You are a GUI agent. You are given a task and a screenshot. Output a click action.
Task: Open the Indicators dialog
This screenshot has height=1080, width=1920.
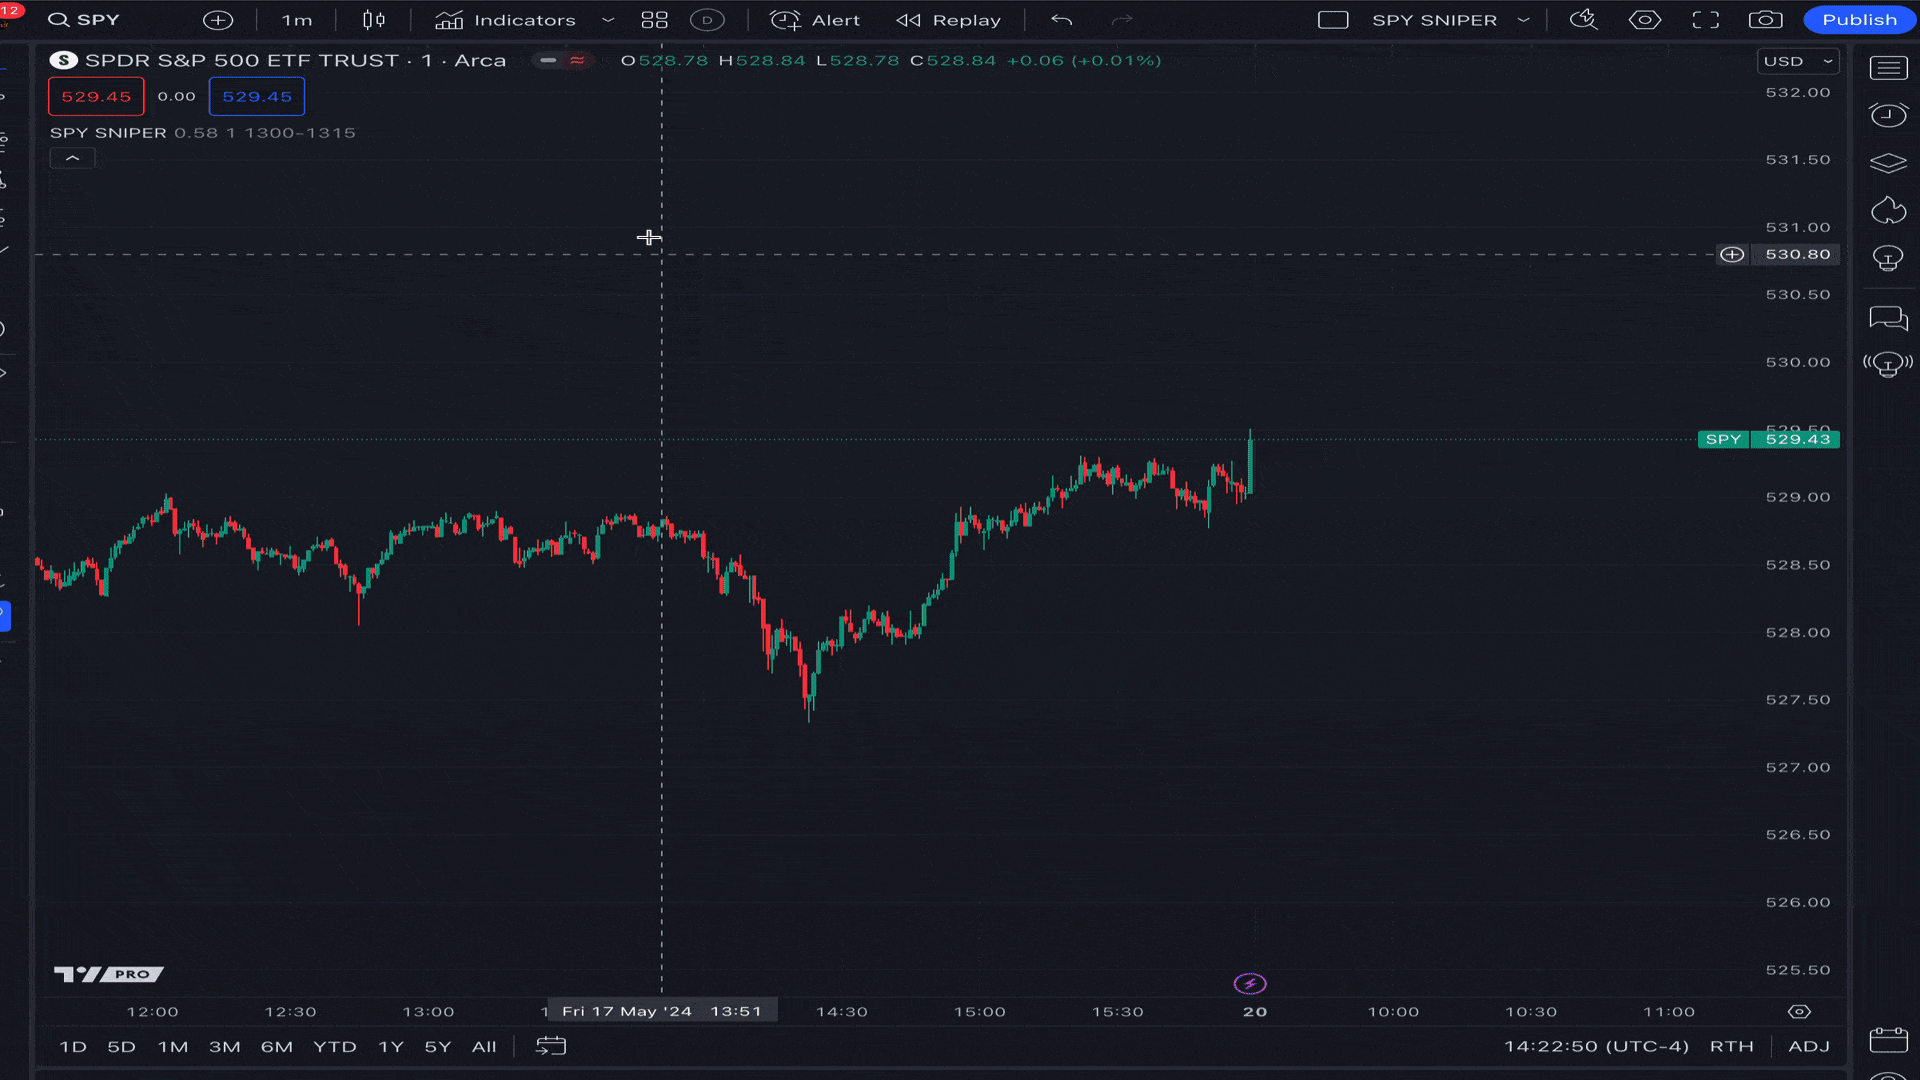507,20
